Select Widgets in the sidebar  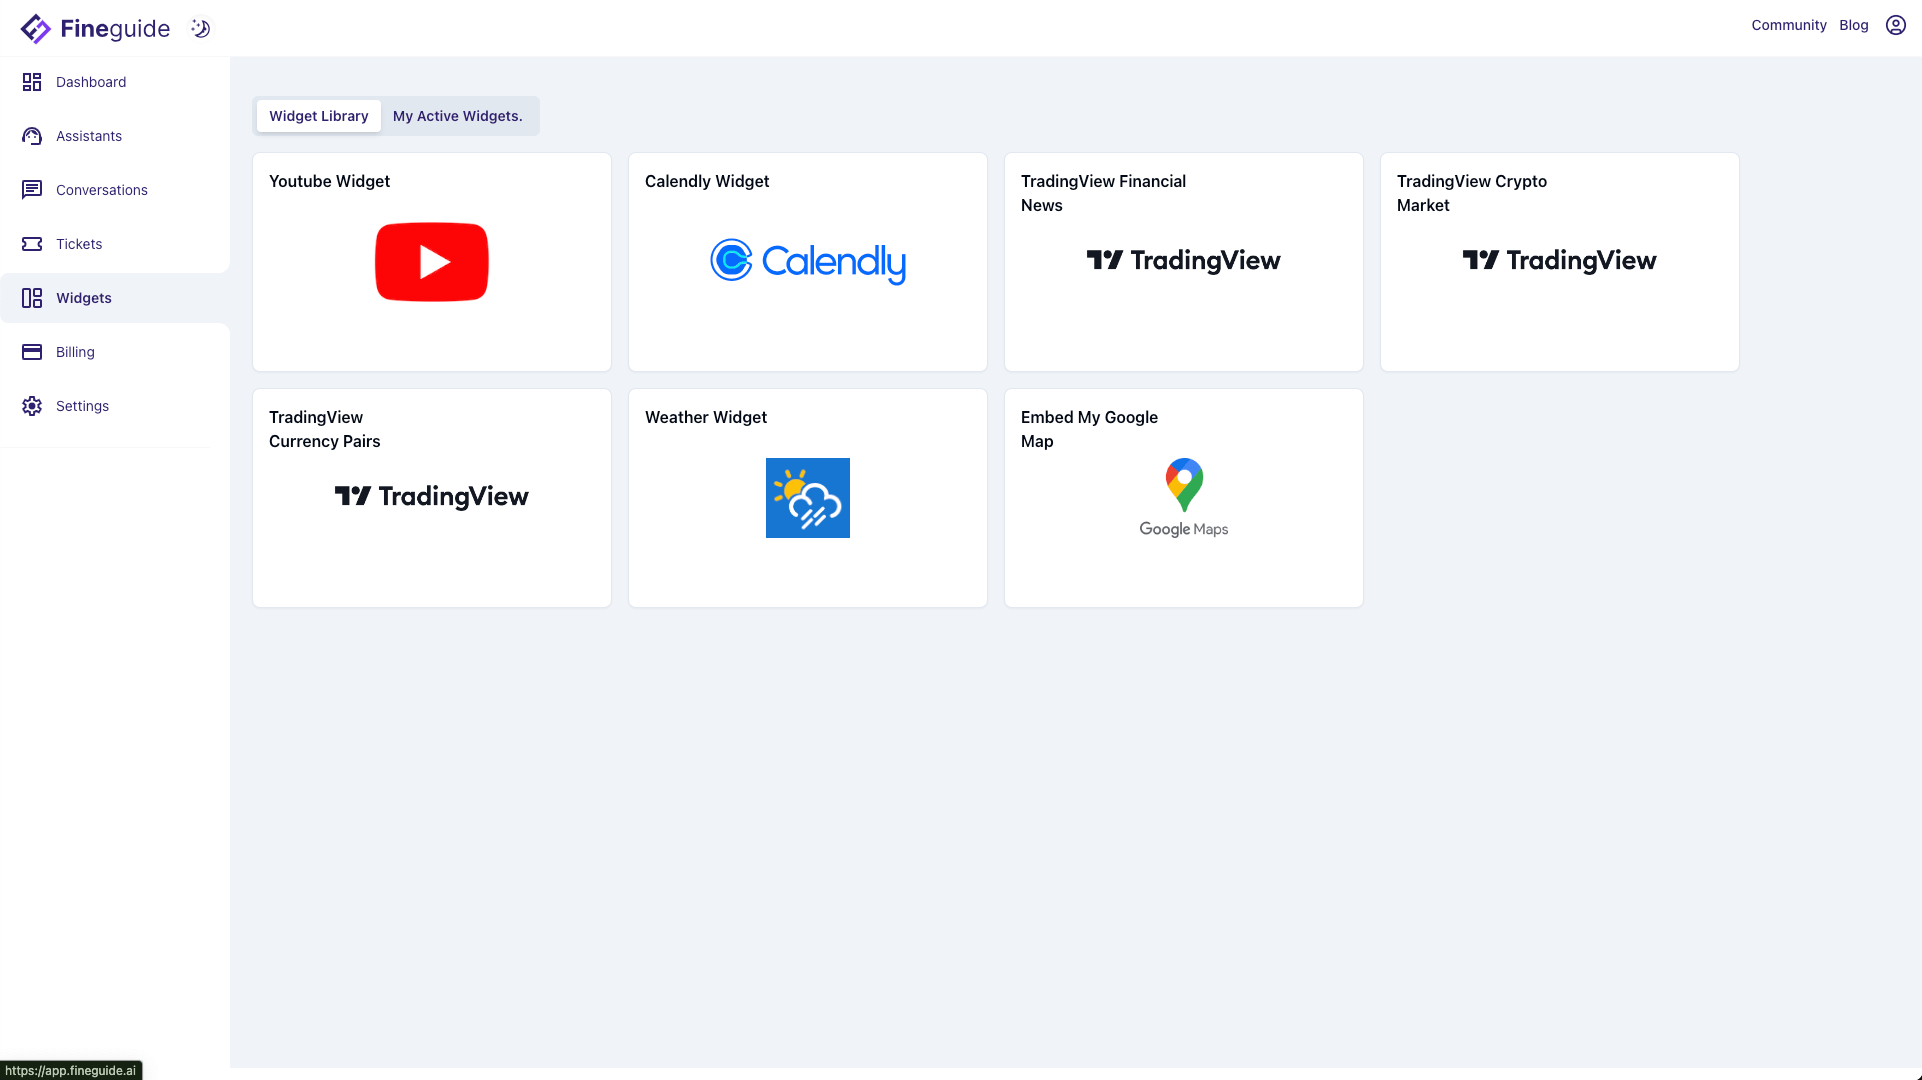84,298
